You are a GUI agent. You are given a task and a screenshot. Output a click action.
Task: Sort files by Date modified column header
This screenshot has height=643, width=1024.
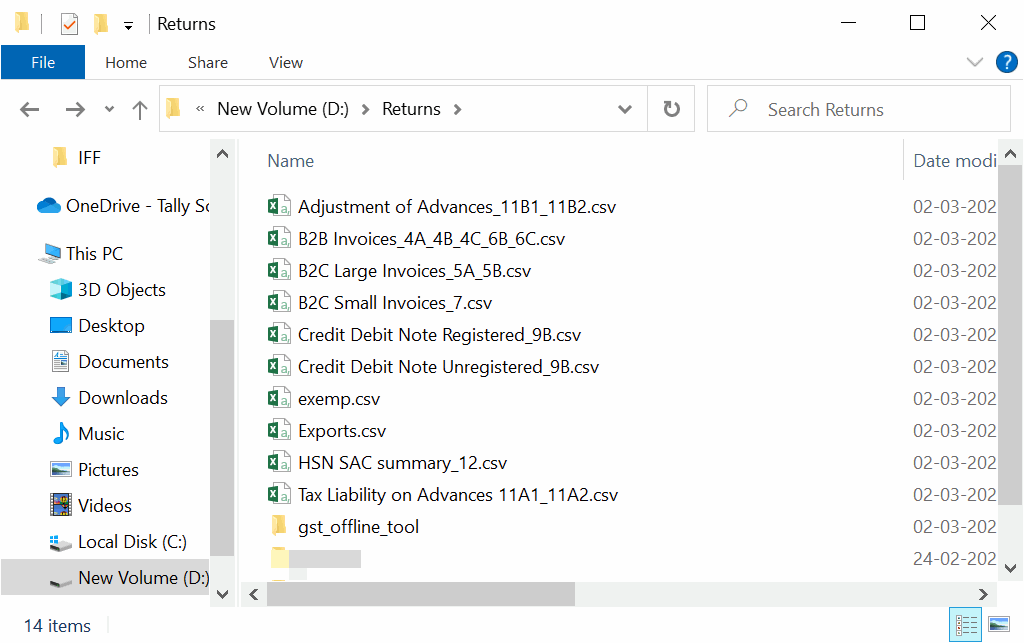pos(954,161)
